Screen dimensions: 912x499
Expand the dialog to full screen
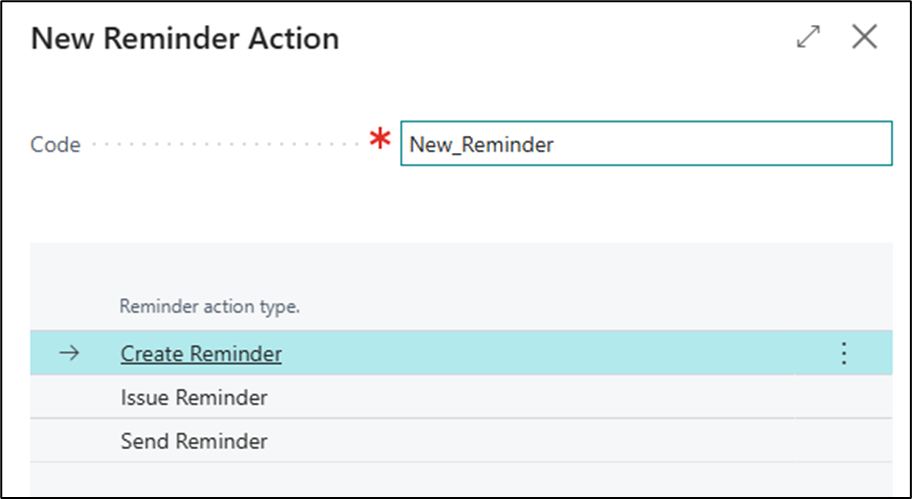[x=807, y=38]
